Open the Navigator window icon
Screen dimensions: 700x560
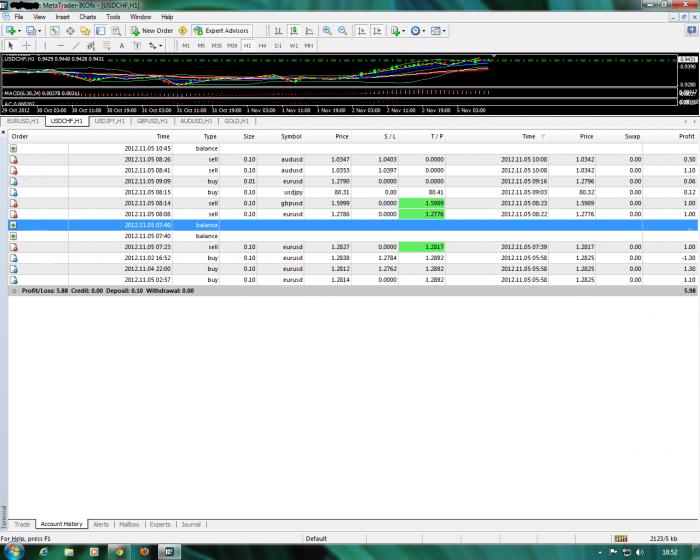click(x=85, y=31)
